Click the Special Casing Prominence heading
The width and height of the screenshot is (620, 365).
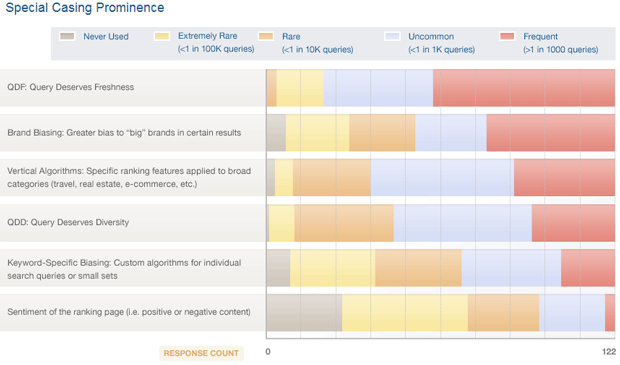pyautogui.click(x=85, y=8)
